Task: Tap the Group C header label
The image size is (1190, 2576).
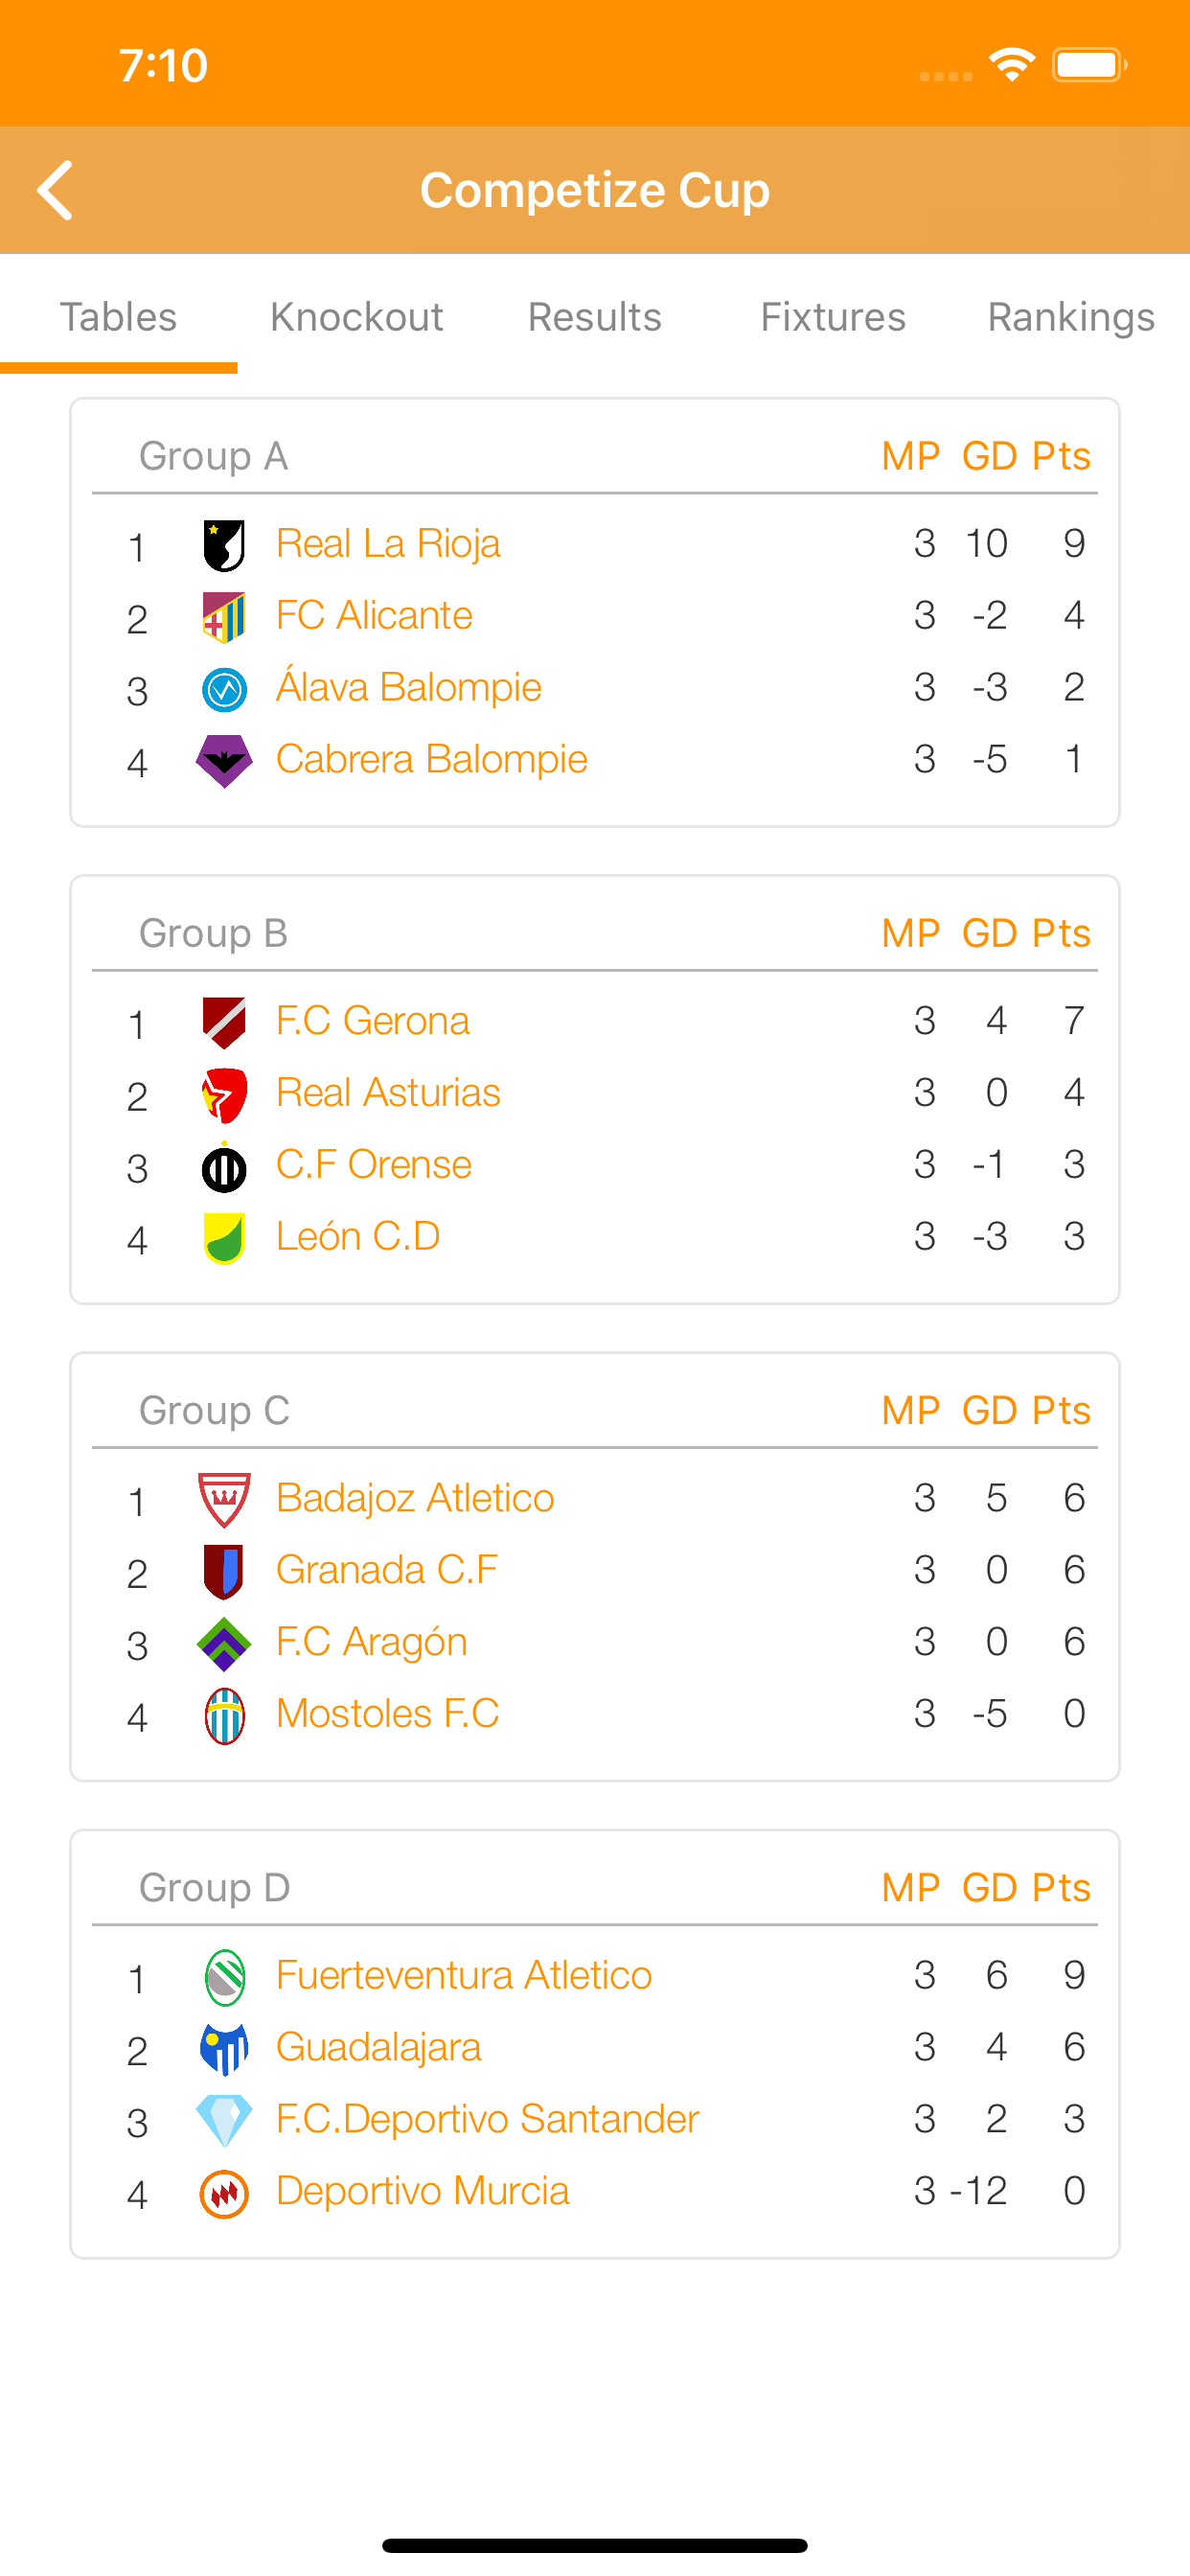Action: tap(214, 1410)
